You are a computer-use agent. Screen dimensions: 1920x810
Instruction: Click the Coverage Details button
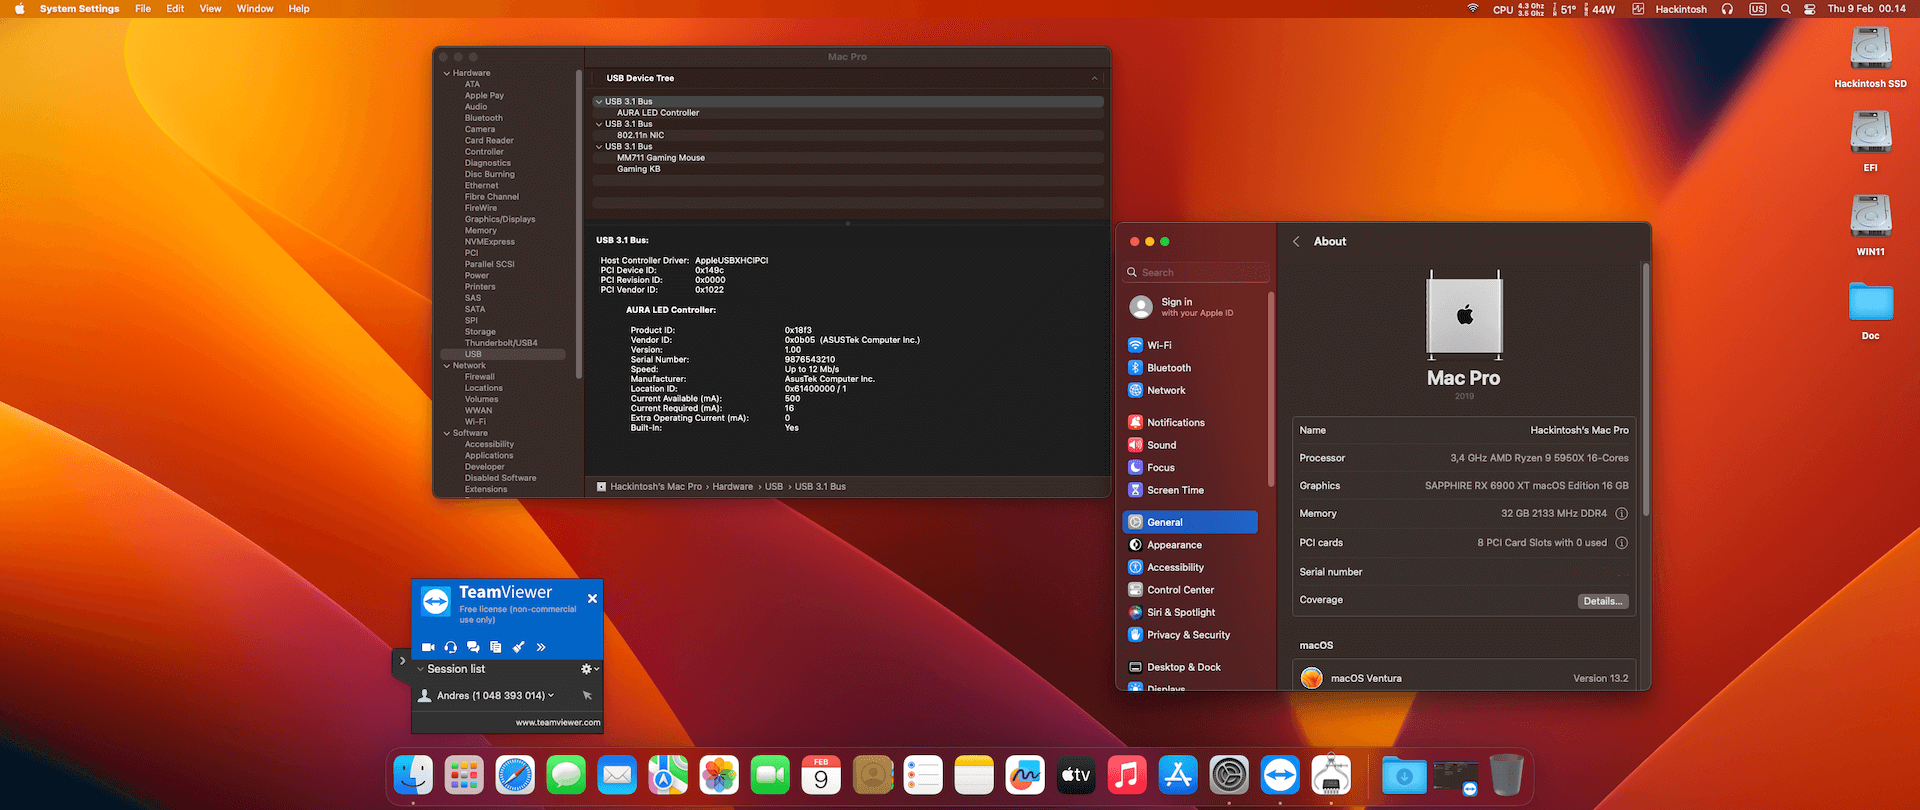1603,601
